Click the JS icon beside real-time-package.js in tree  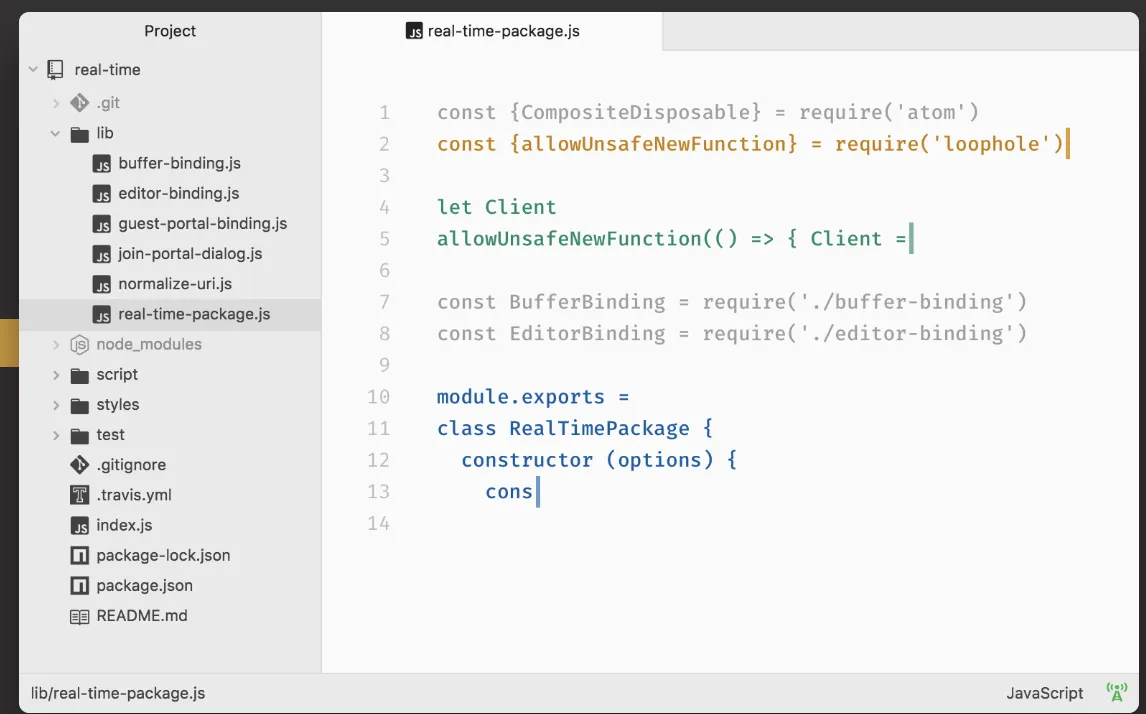[102, 314]
